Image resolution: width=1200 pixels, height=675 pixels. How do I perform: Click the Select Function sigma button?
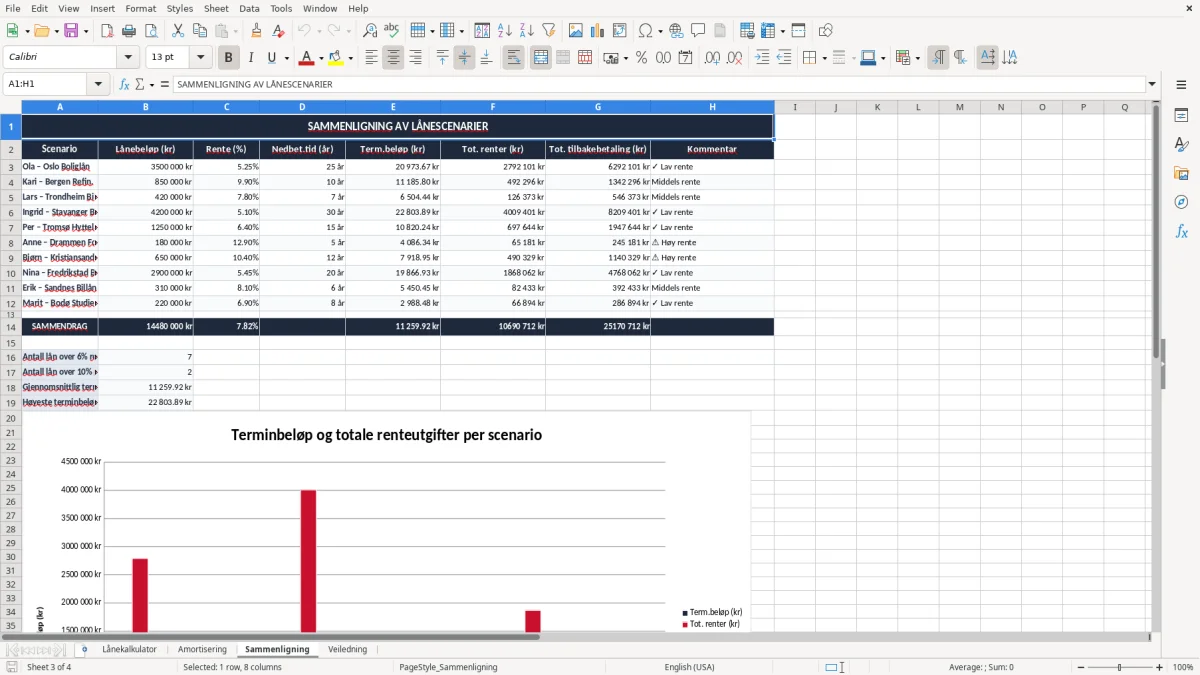point(139,85)
